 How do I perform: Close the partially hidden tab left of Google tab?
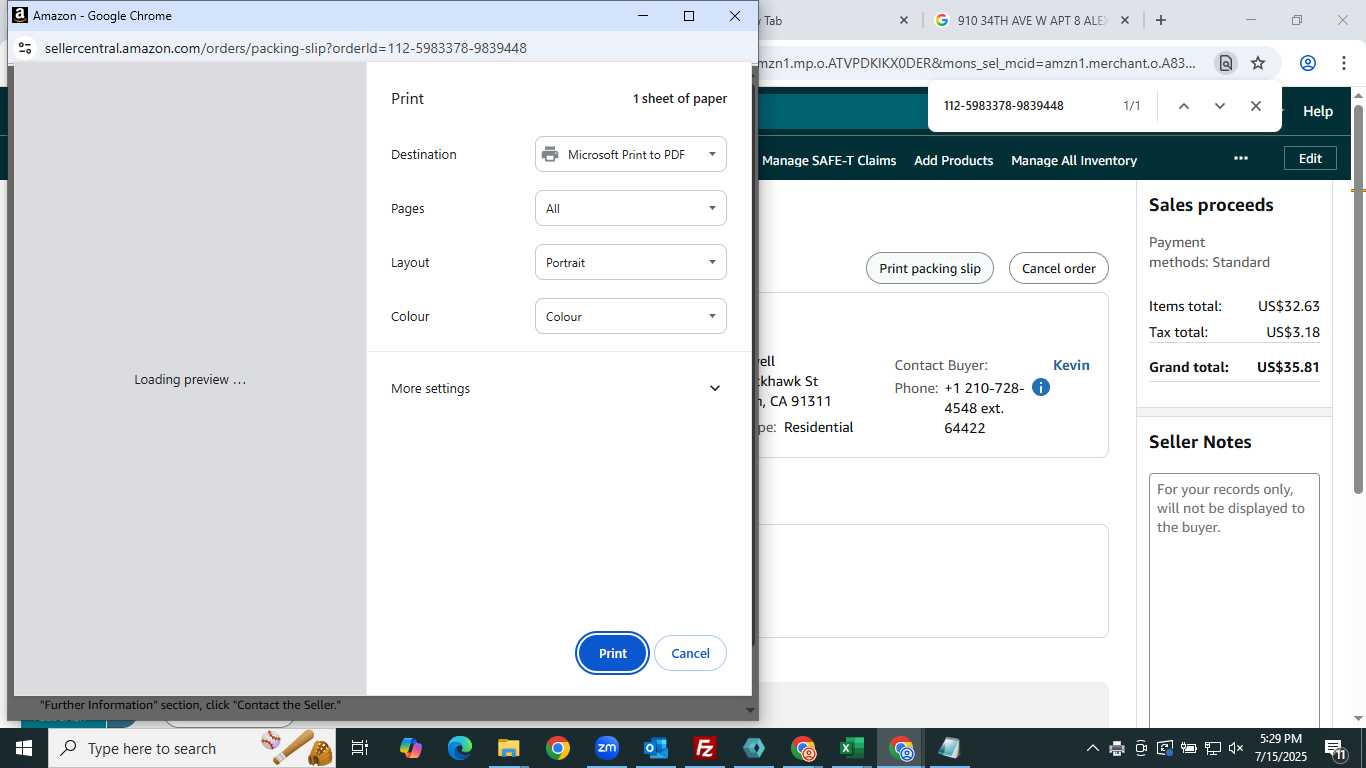(903, 20)
